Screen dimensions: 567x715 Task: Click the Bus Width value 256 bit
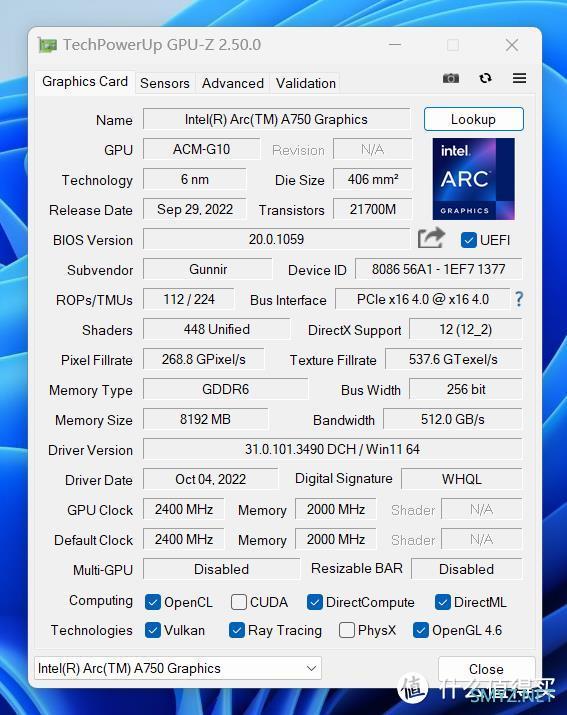(x=466, y=389)
